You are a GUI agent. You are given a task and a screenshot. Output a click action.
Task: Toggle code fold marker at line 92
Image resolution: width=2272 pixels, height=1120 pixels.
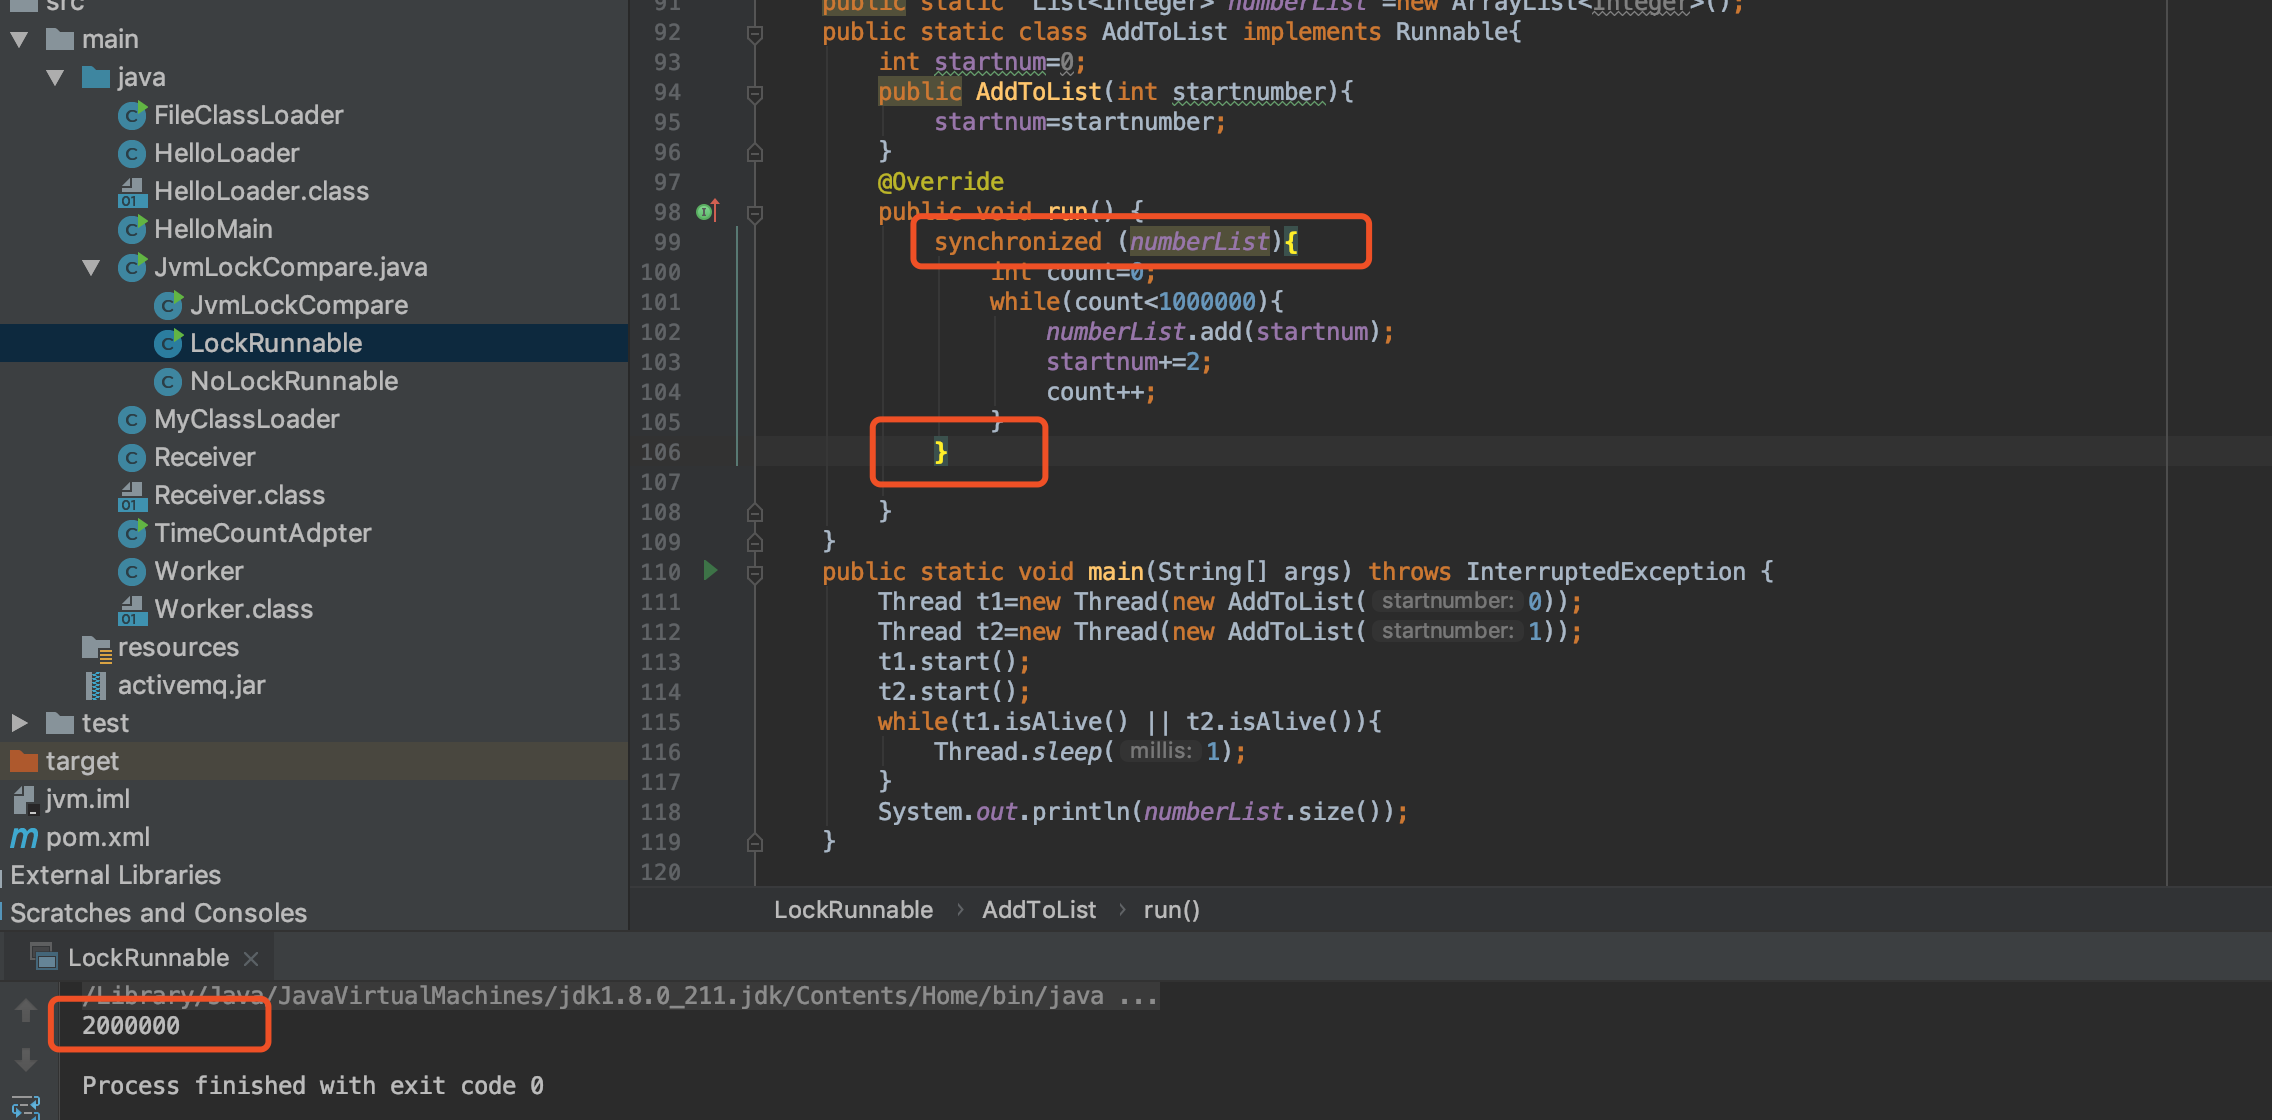755,34
